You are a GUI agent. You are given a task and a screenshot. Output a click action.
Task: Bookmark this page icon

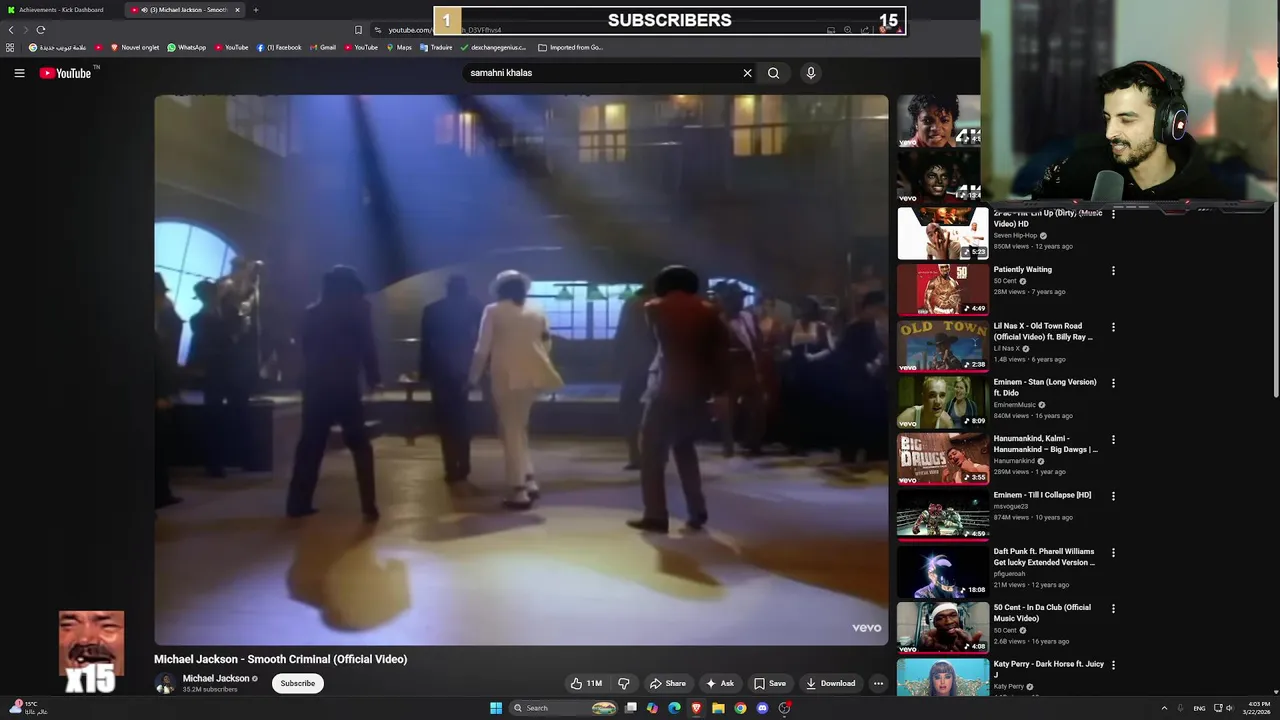pyautogui.click(x=358, y=30)
